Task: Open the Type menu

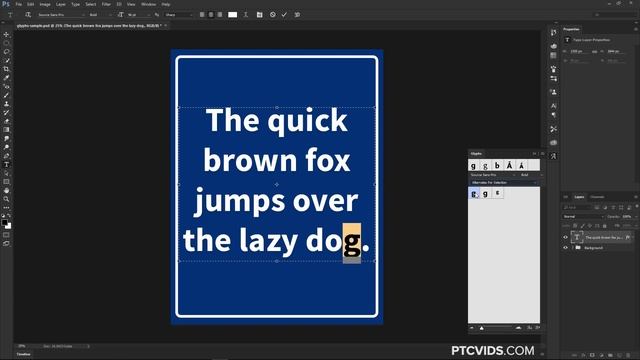Action: tap(76, 4)
